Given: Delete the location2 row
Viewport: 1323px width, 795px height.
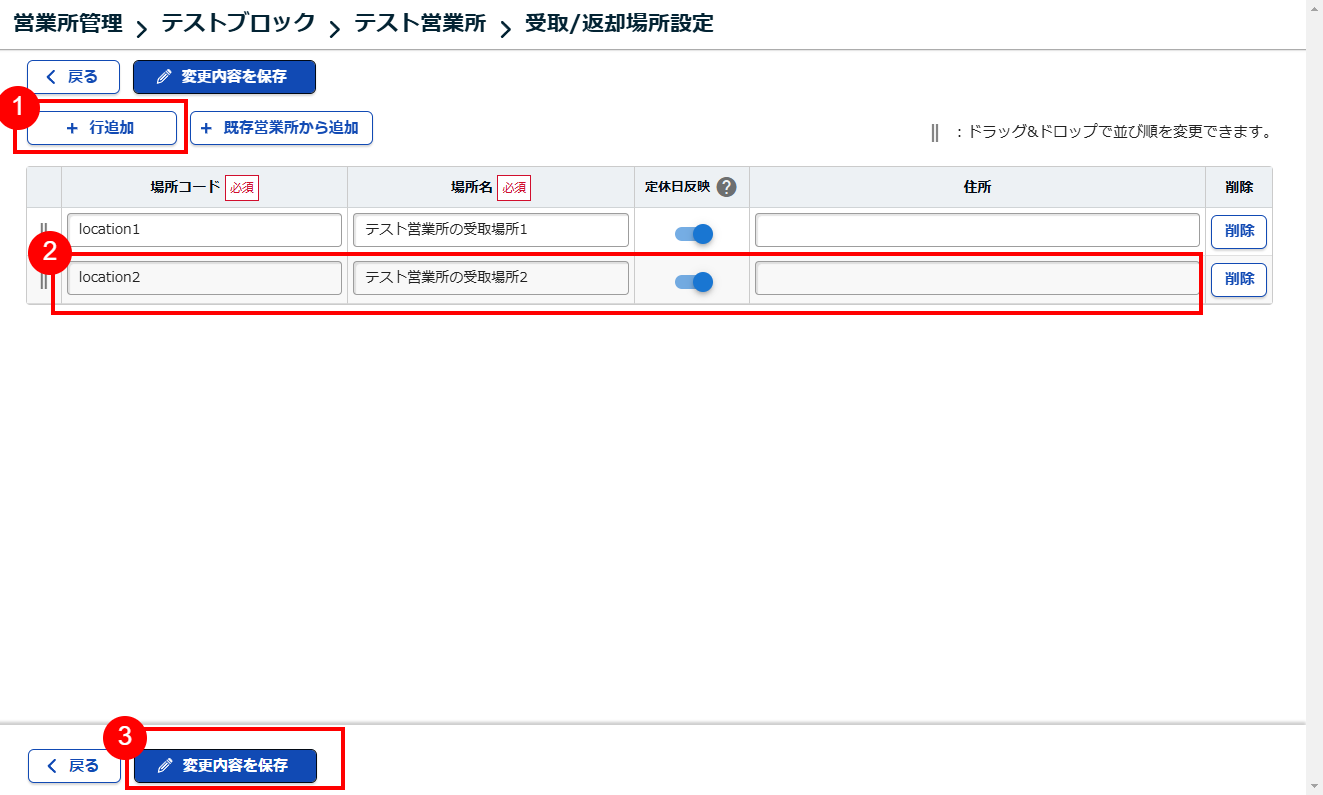Looking at the screenshot, I should 1239,280.
